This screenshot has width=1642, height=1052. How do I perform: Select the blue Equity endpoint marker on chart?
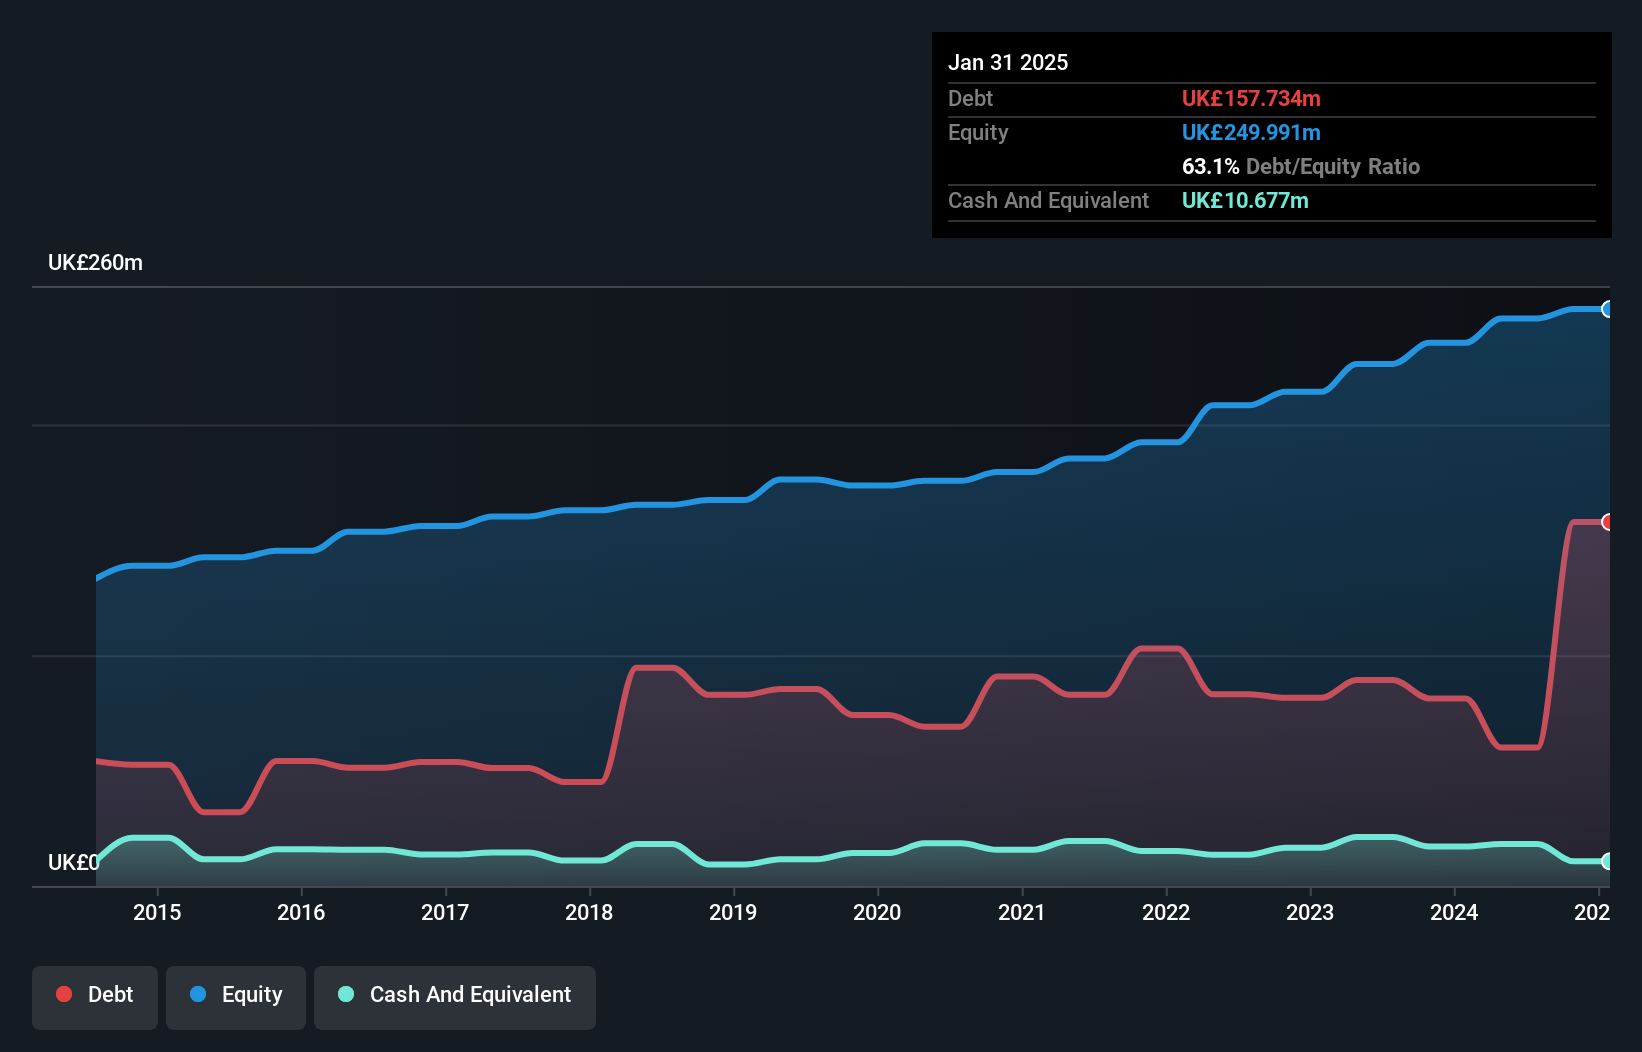point(1607,309)
